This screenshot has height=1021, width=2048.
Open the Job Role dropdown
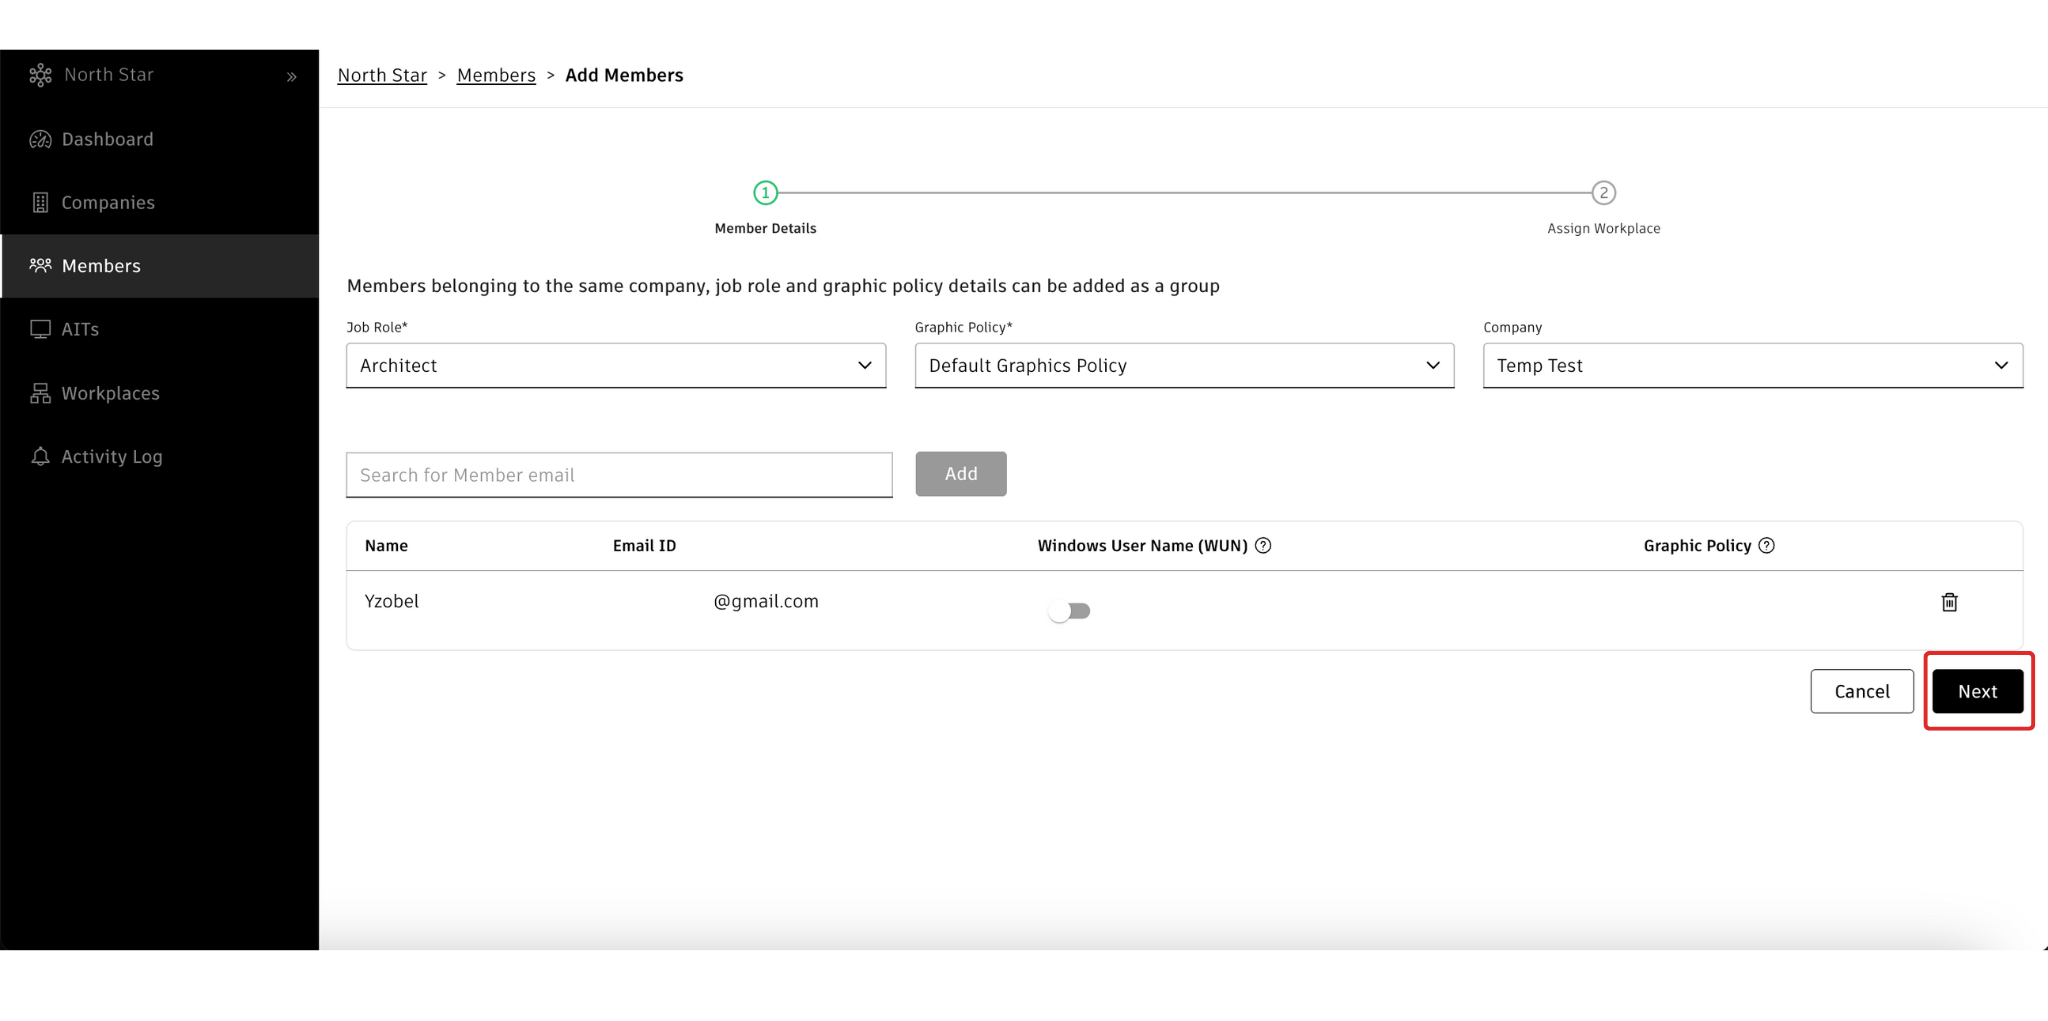coord(616,366)
